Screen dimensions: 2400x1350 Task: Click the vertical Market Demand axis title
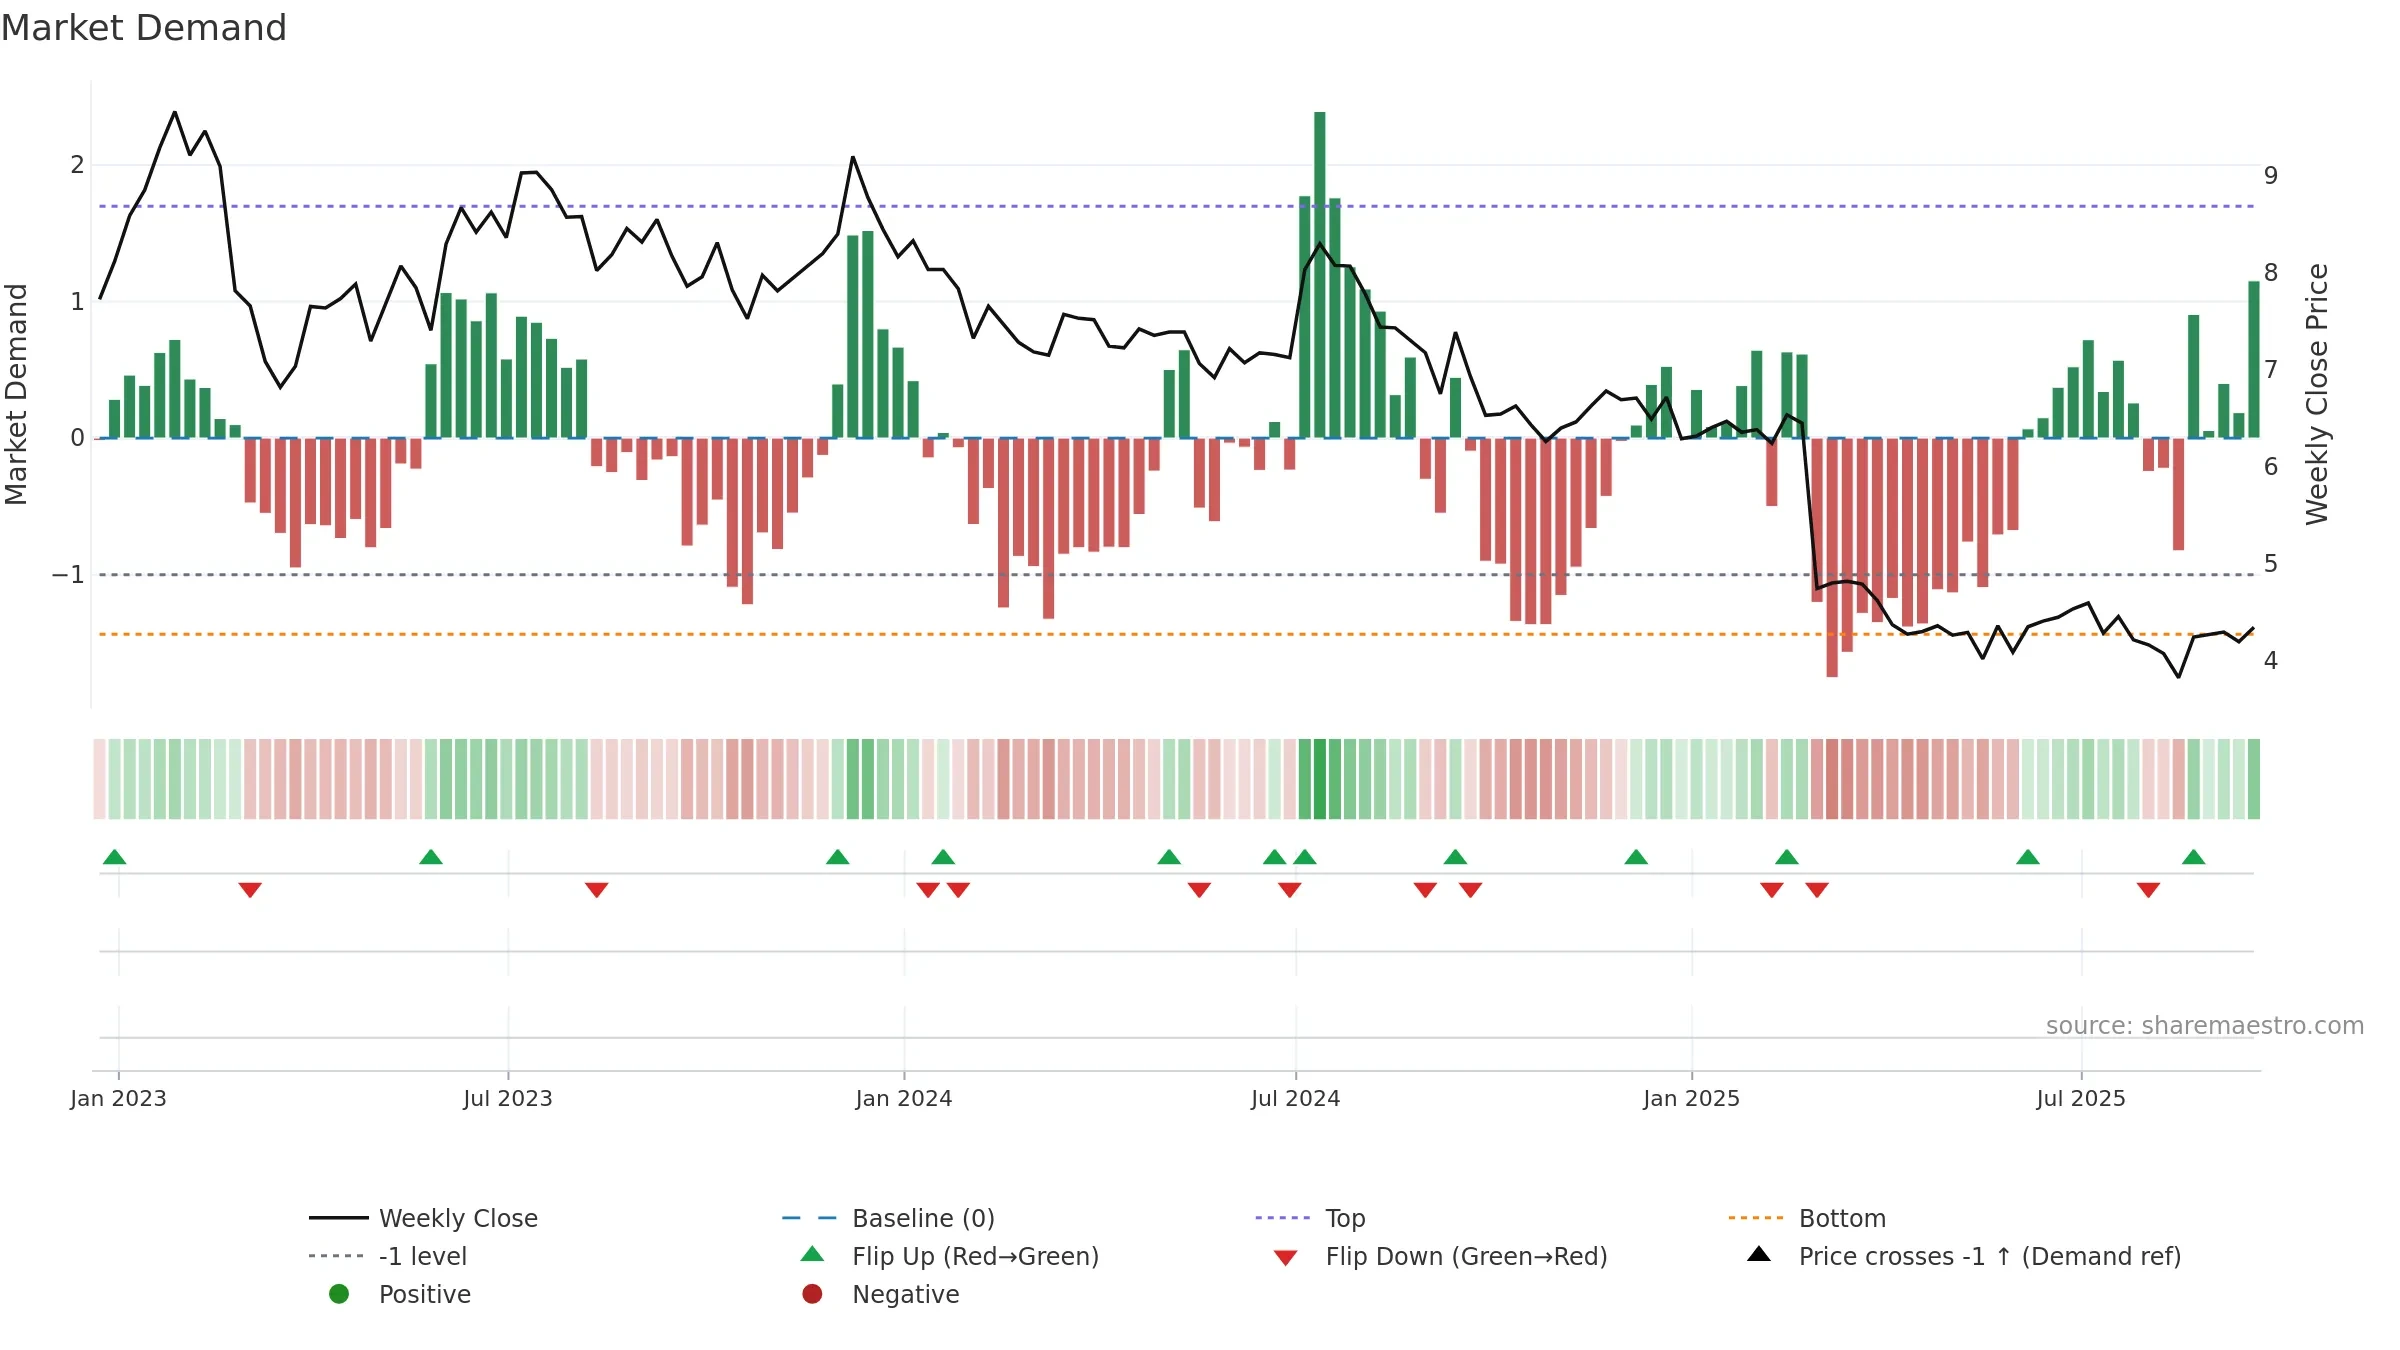(16, 394)
